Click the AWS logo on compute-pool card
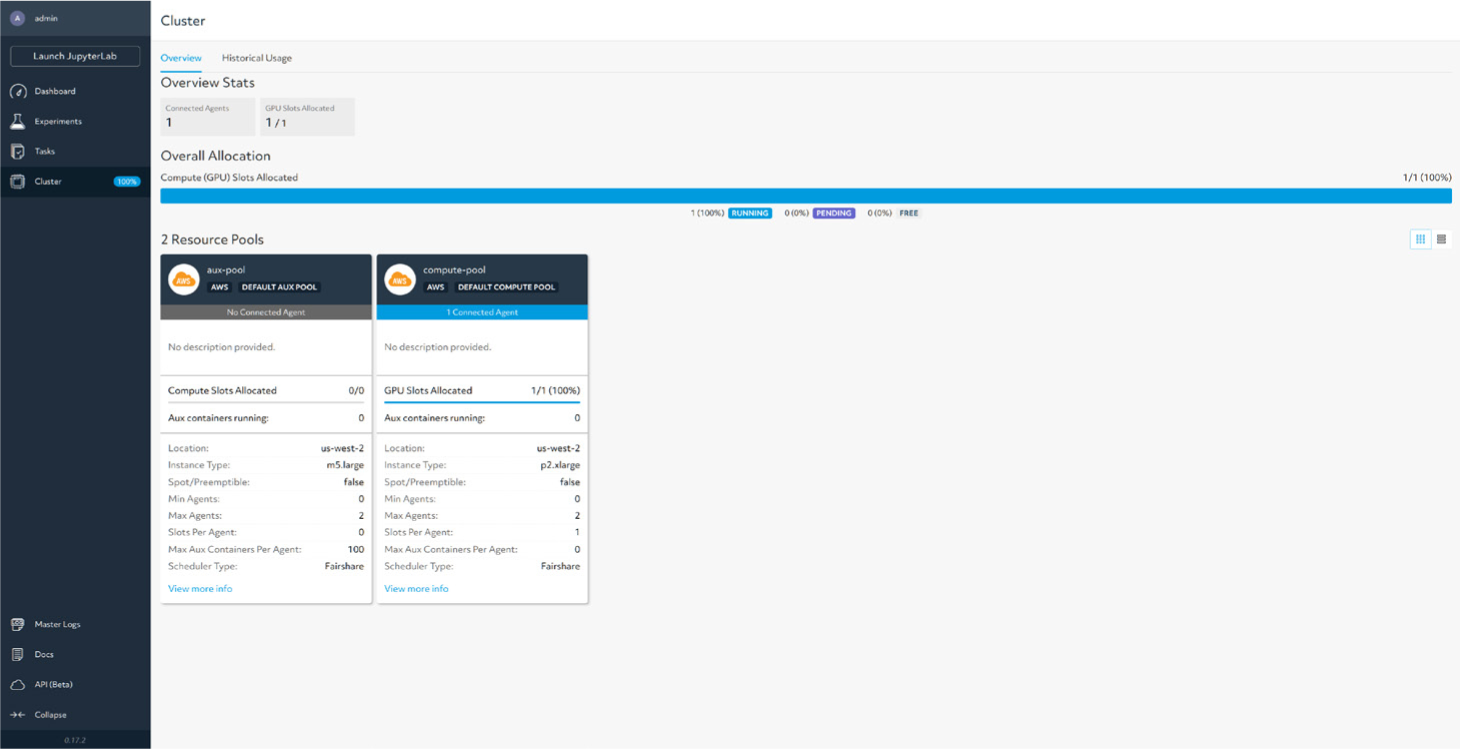The height and width of the screenshot is (749, 1460). 400,279
